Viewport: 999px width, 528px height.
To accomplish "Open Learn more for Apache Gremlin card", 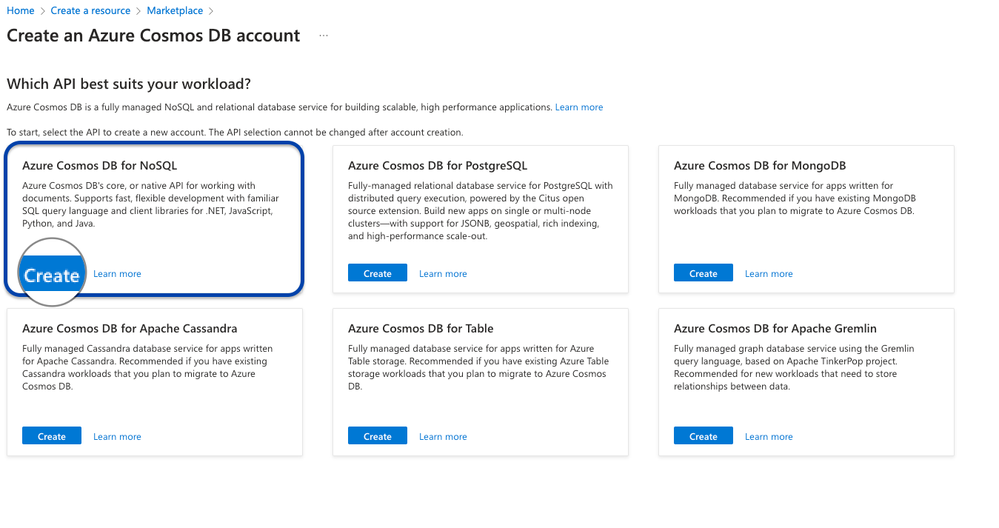I will (x=768, y=437).
